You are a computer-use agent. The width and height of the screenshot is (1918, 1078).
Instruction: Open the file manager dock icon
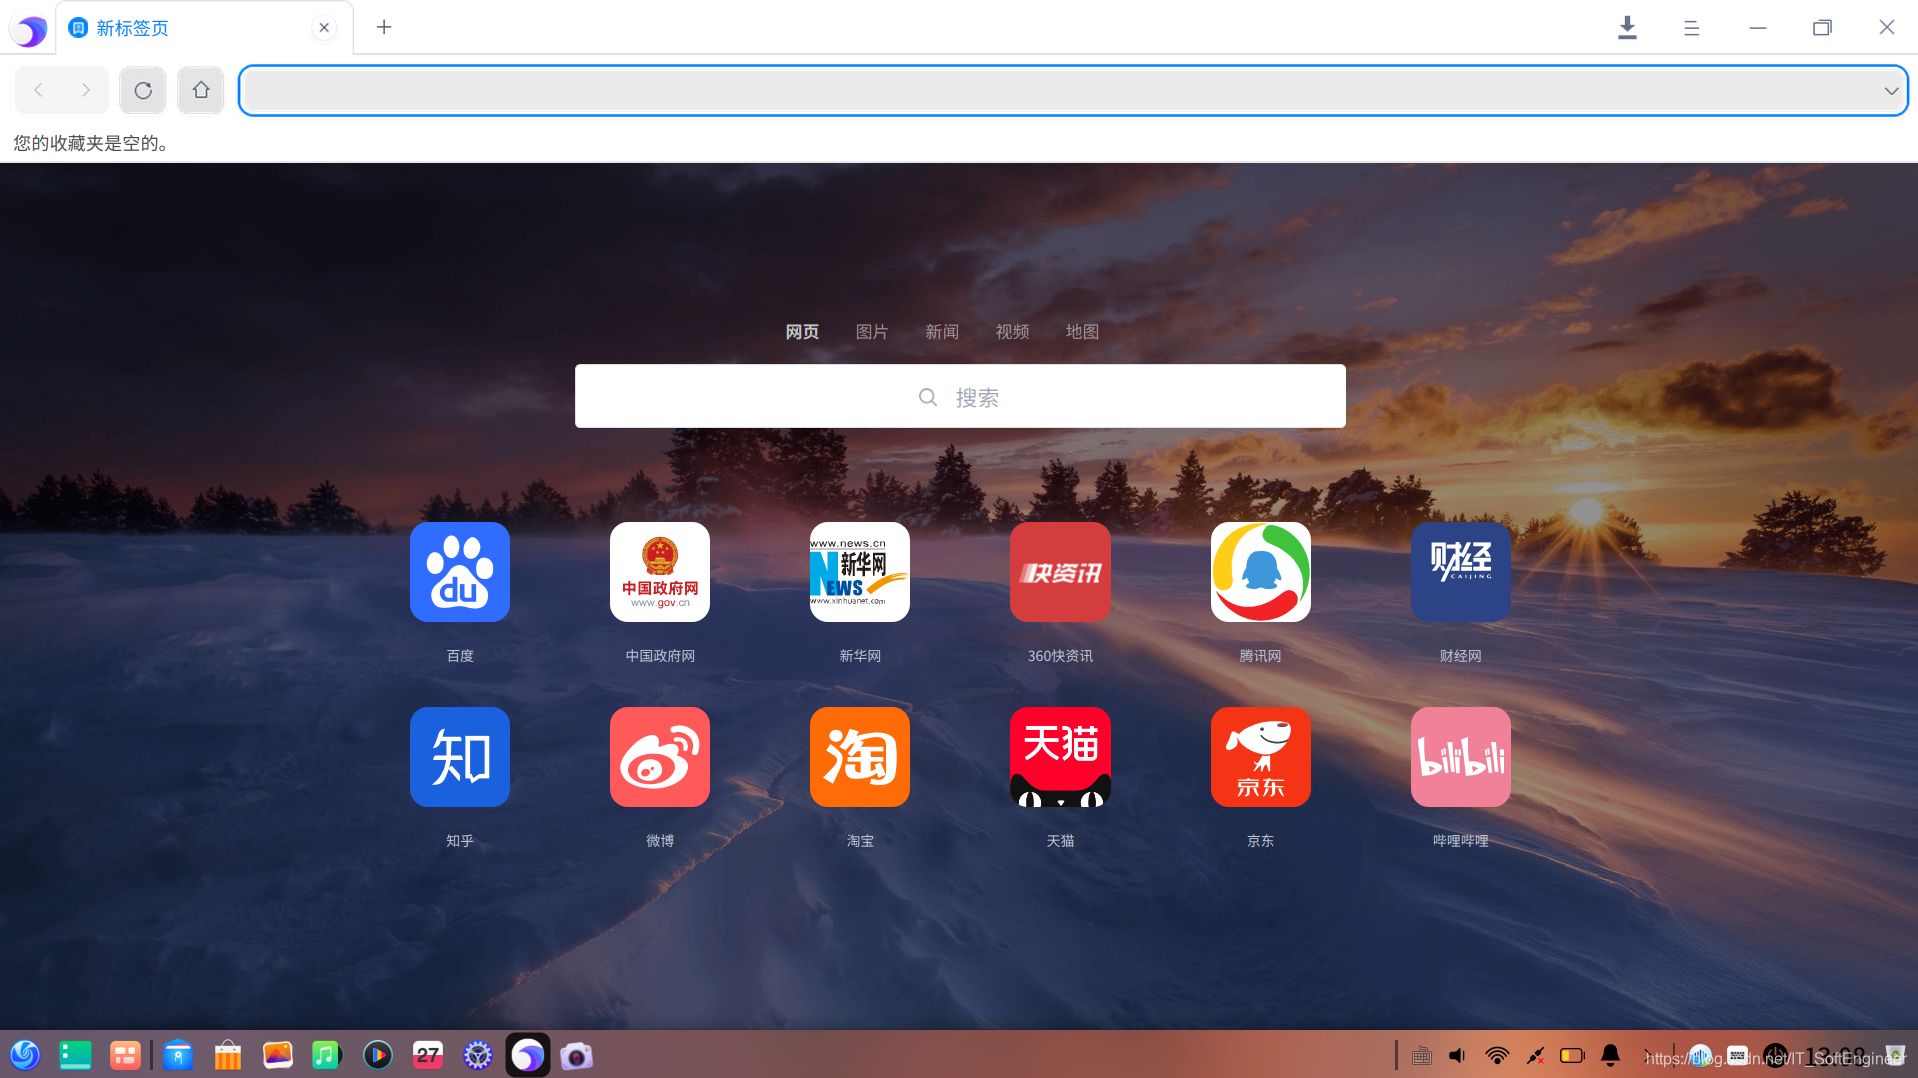(x=178, y=1055)
